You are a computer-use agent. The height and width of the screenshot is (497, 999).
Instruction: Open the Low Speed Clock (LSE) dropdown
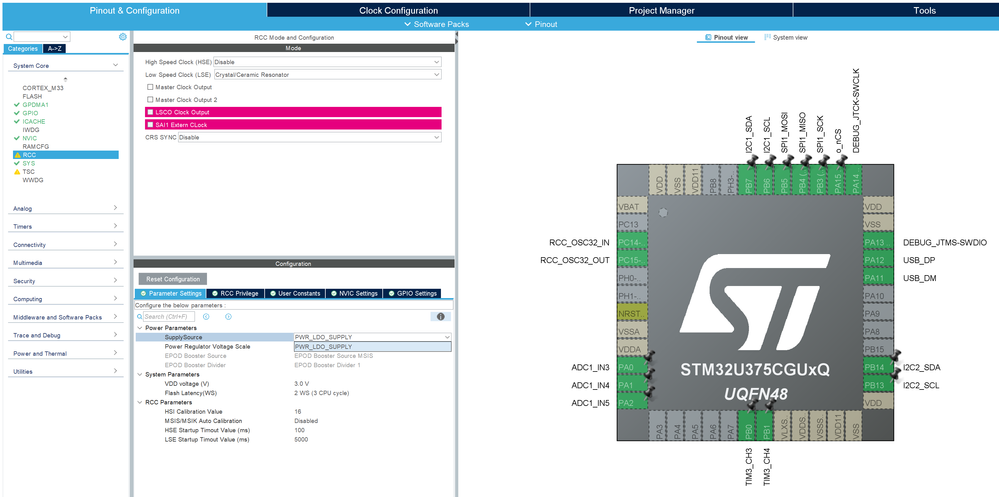click(x=327, y=75)
